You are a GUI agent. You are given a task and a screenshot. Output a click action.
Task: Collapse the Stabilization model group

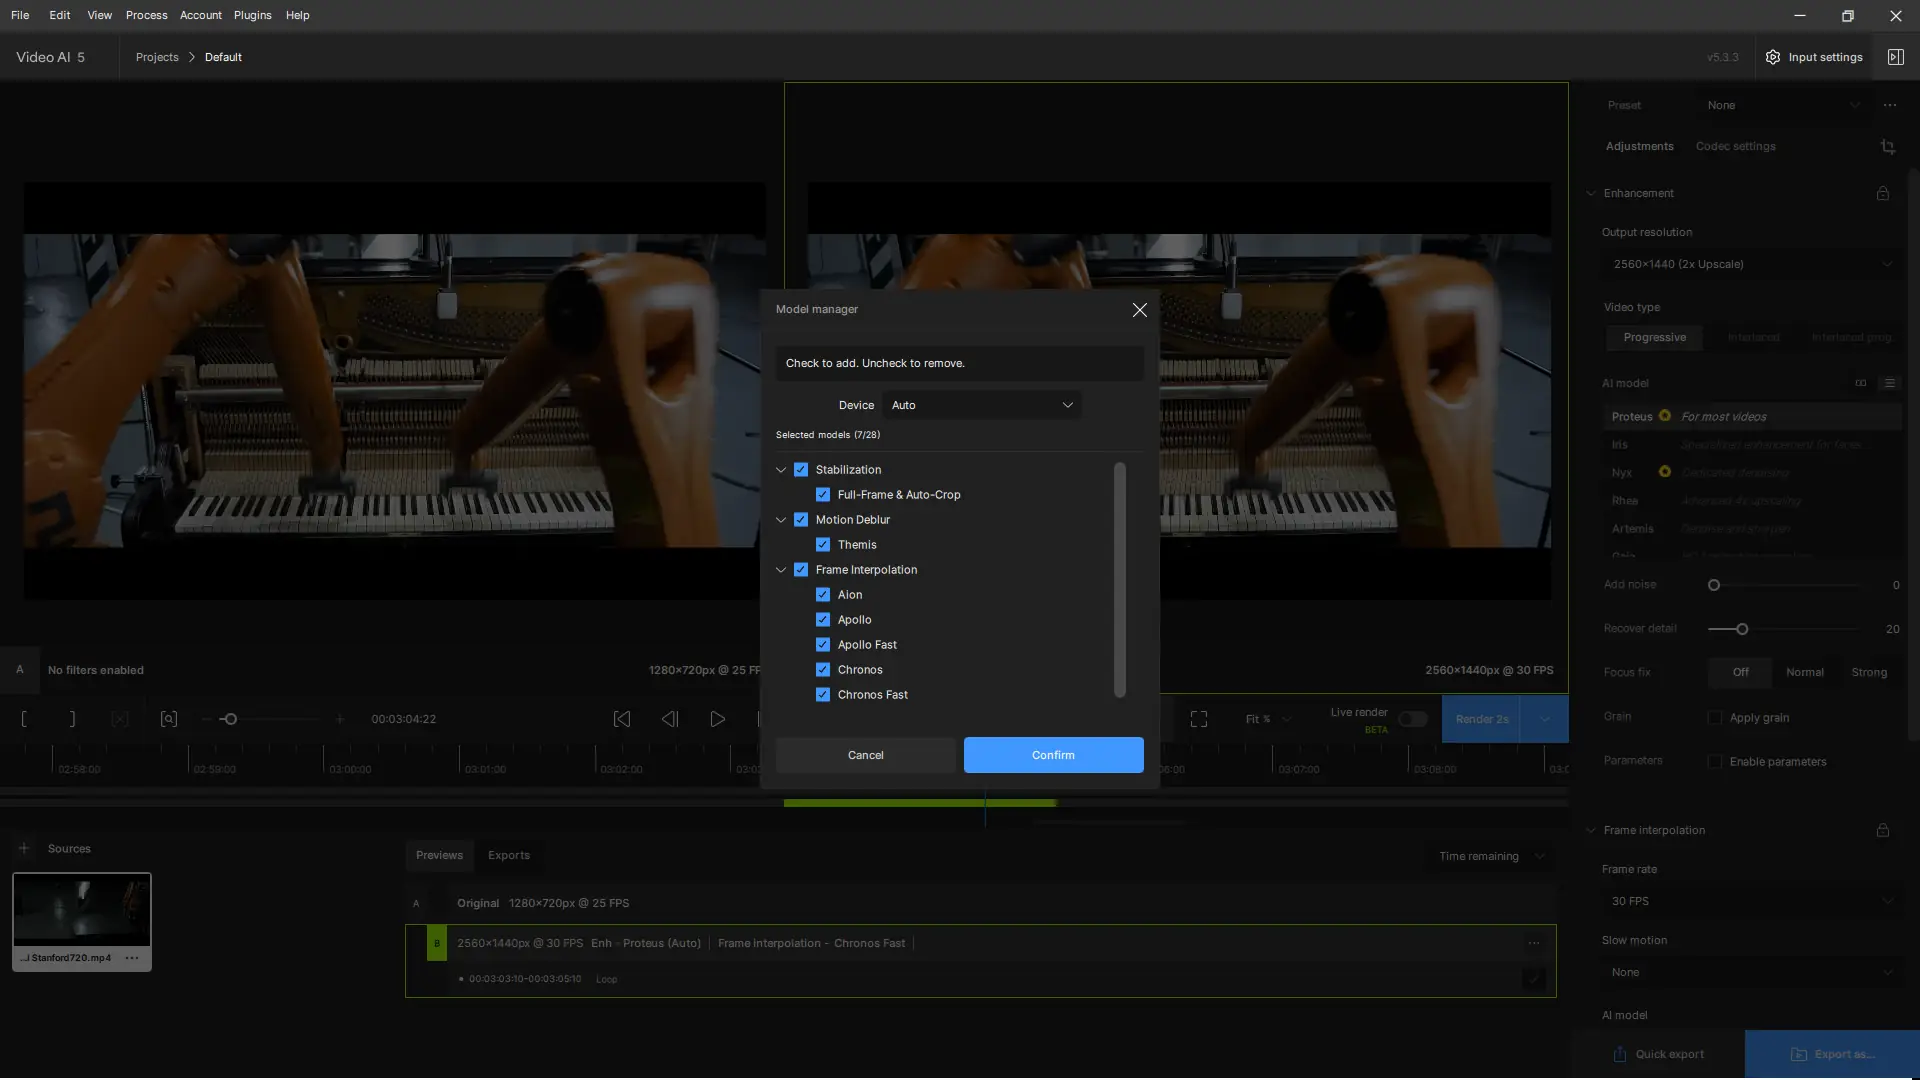781,470
